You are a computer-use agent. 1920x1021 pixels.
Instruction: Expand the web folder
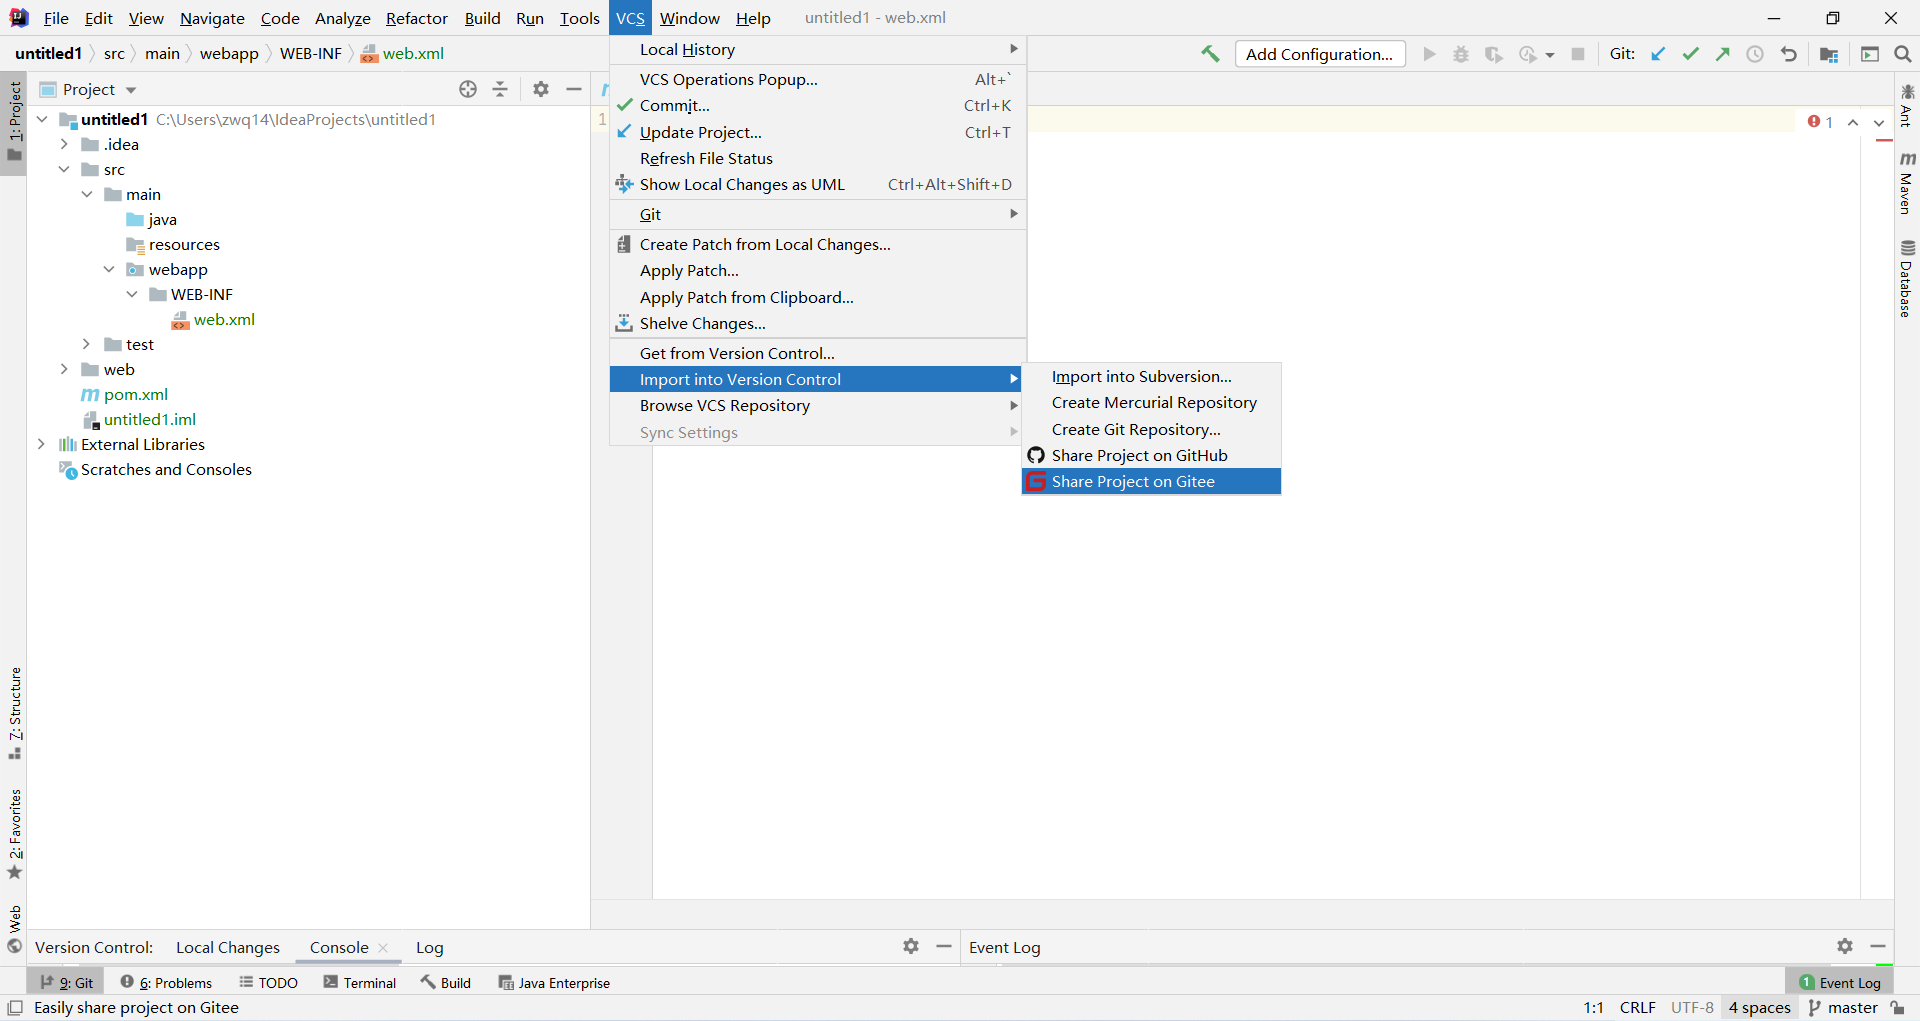coord(64,369)
